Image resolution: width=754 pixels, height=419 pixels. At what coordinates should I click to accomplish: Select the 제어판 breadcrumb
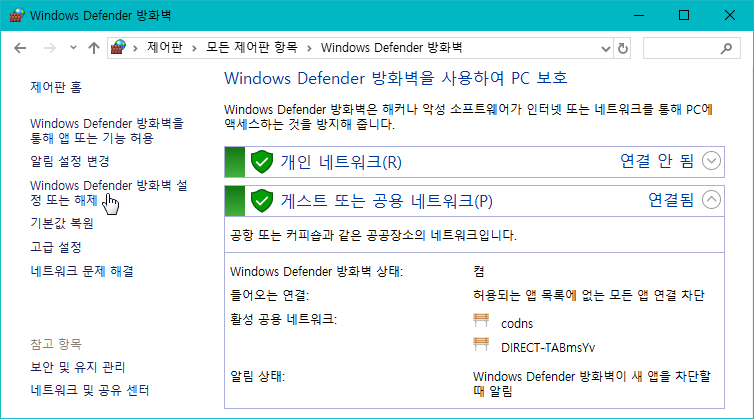pos(165,48)
